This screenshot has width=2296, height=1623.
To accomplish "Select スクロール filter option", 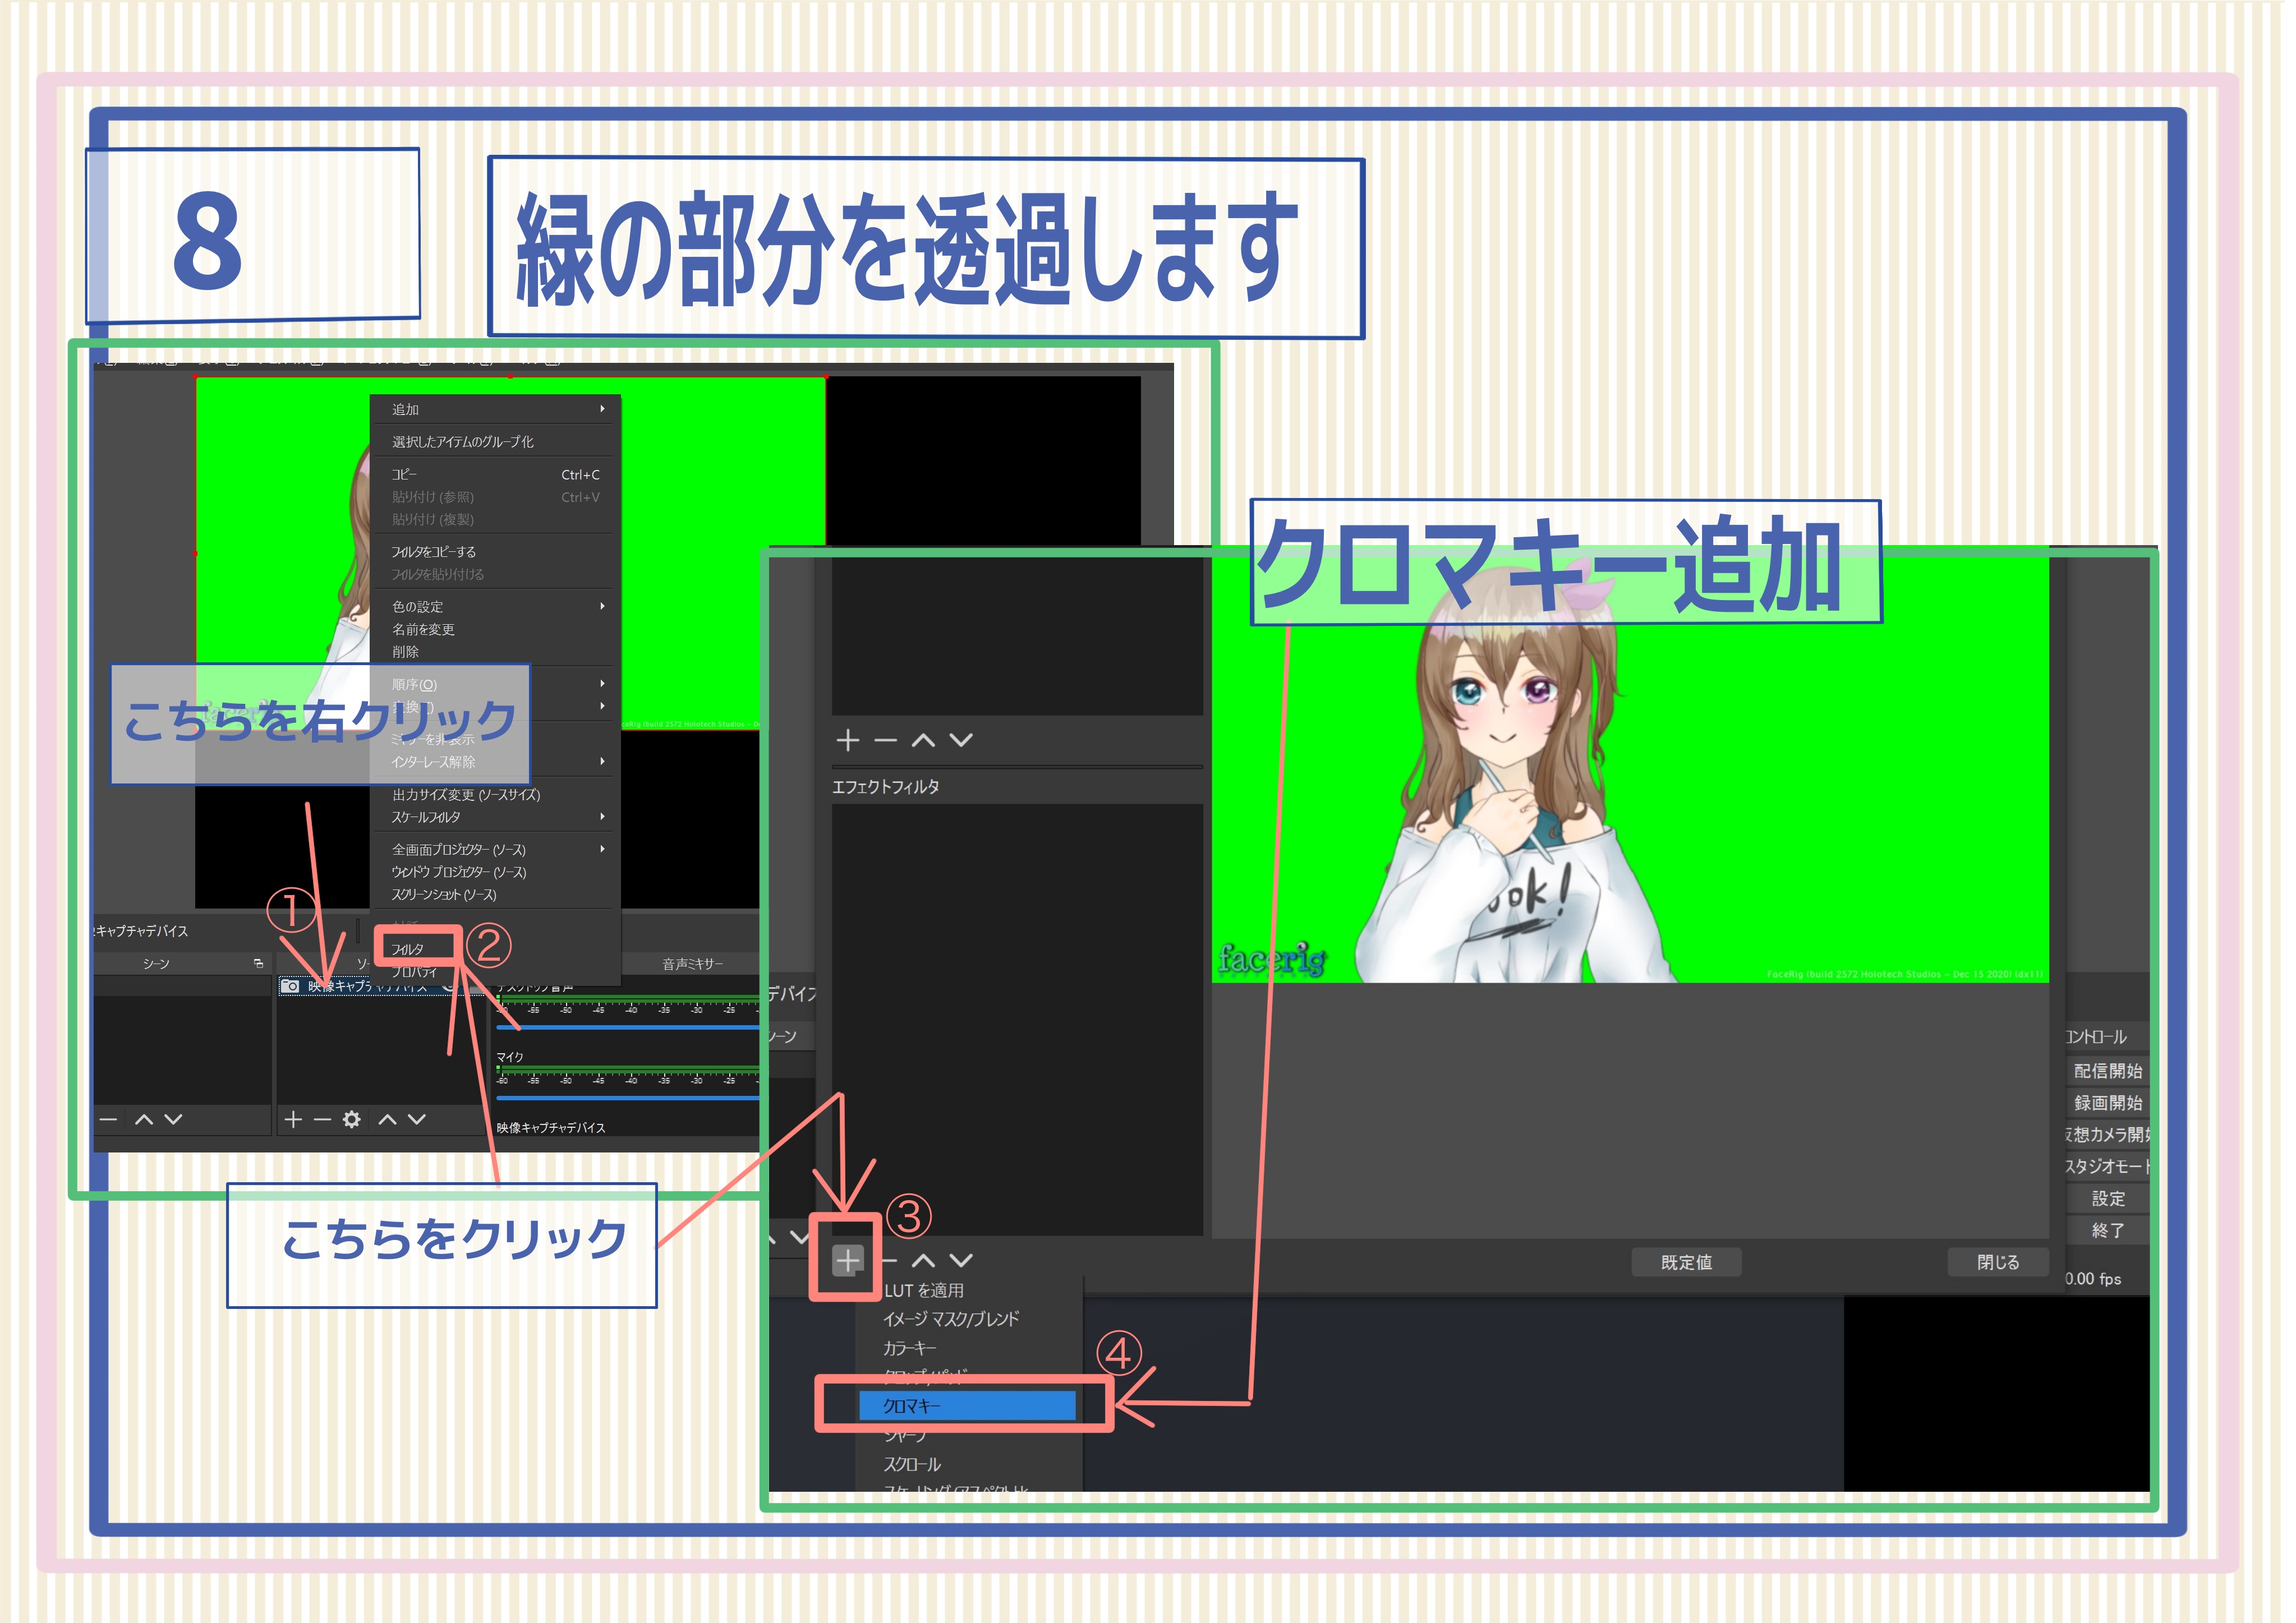I will (911, 1465).
